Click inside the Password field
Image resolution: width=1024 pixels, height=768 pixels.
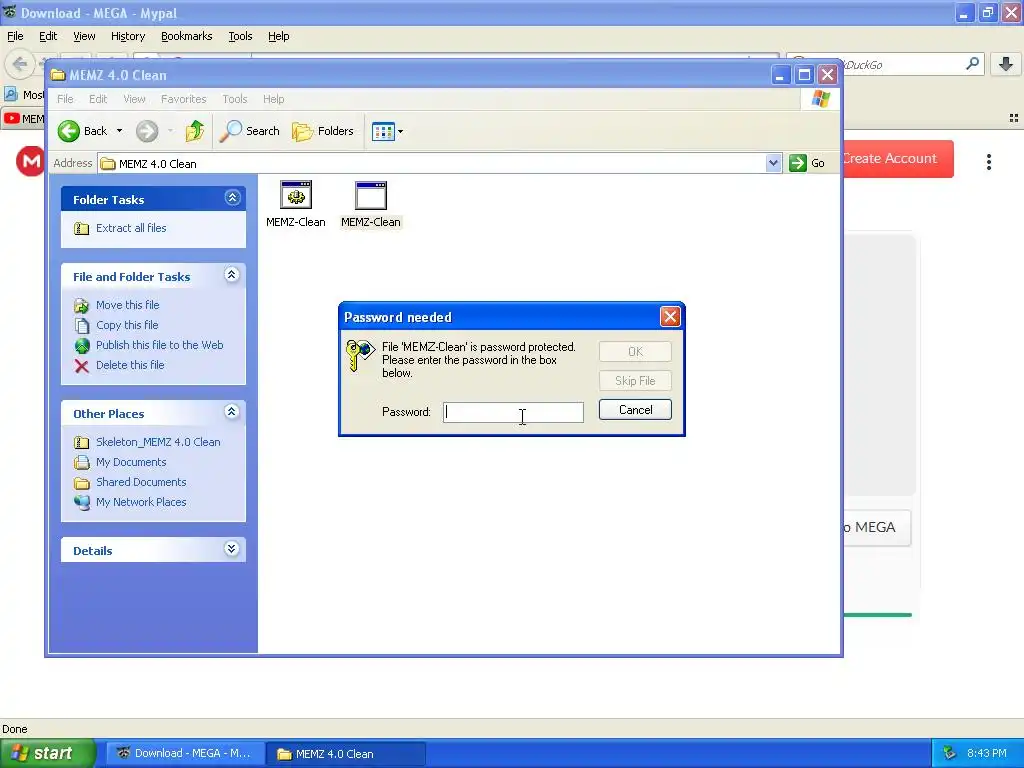point(513,412)
